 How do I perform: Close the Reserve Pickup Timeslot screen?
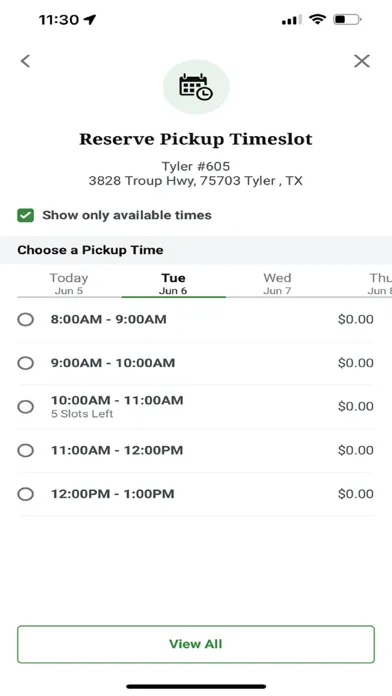pos(362,61)
